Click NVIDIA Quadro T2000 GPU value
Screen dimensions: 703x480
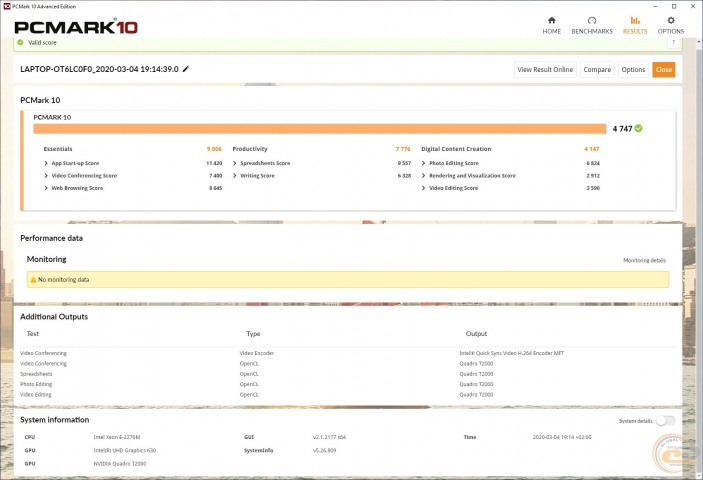[x=120, y=463]
